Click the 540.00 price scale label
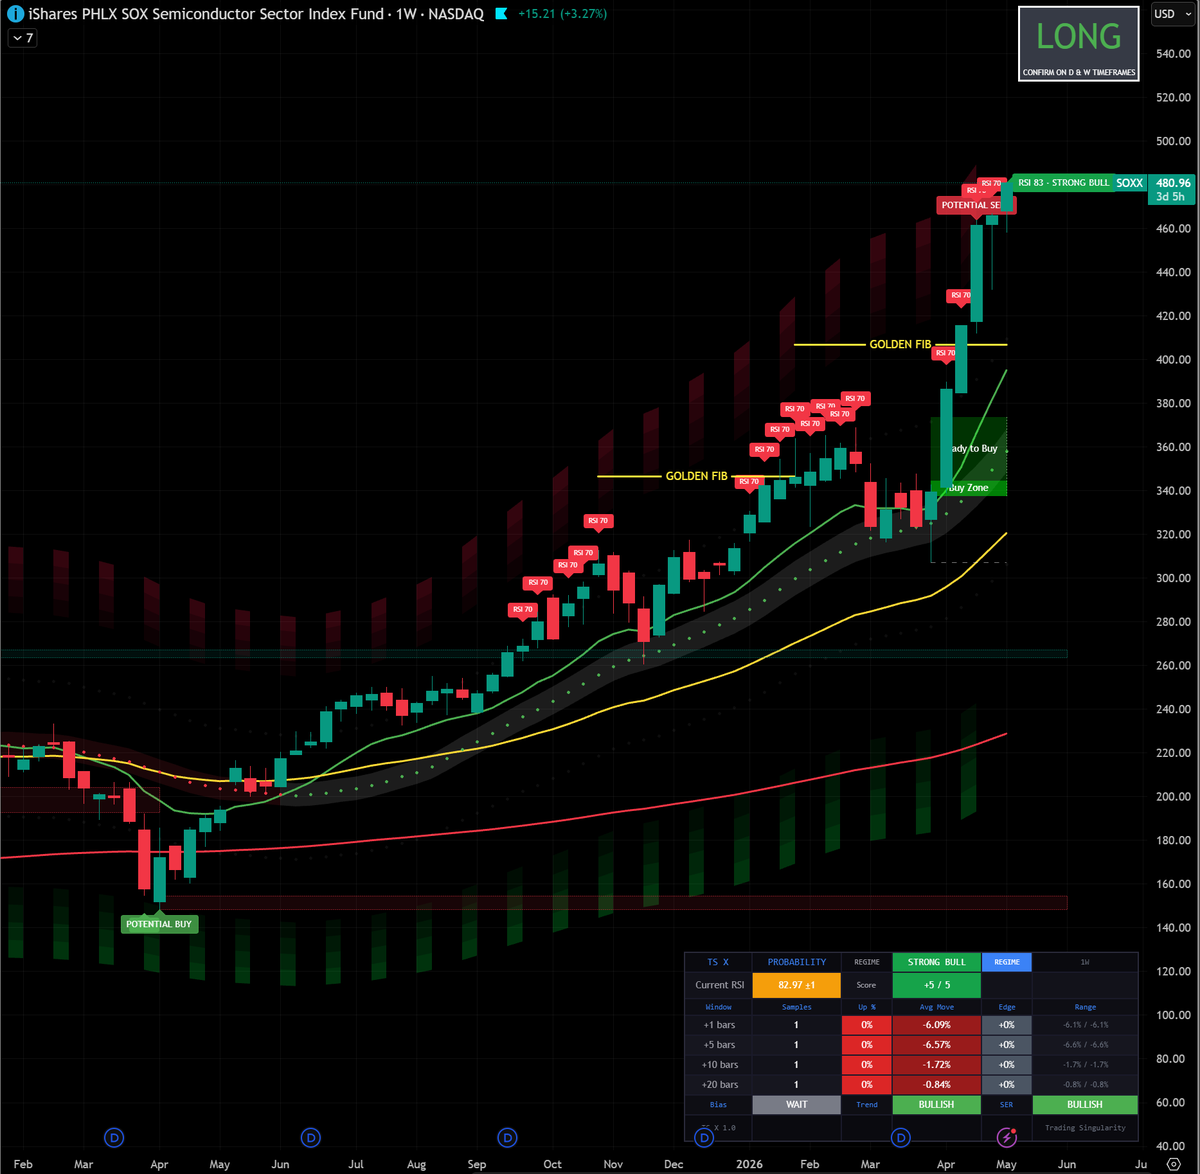This screenshot has width=1200, height=1174. pyautogui.click(x=1173, y=54)
